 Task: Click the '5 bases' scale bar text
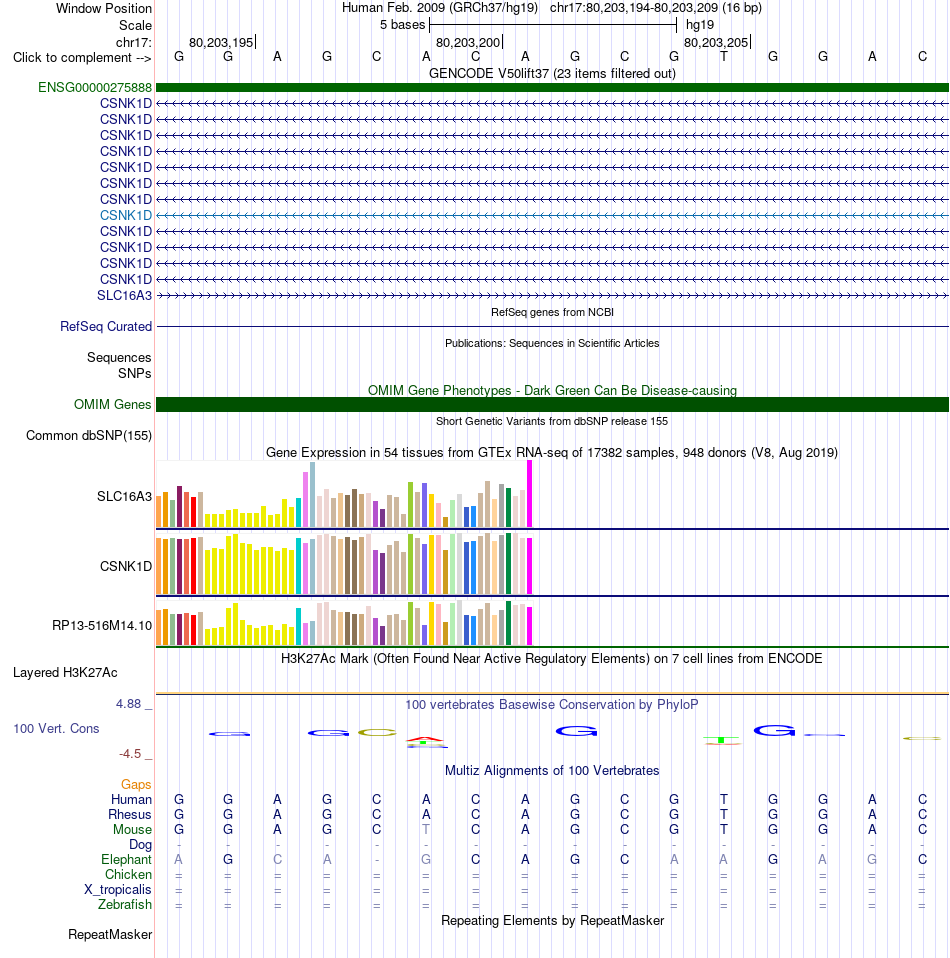coord(402,25)
